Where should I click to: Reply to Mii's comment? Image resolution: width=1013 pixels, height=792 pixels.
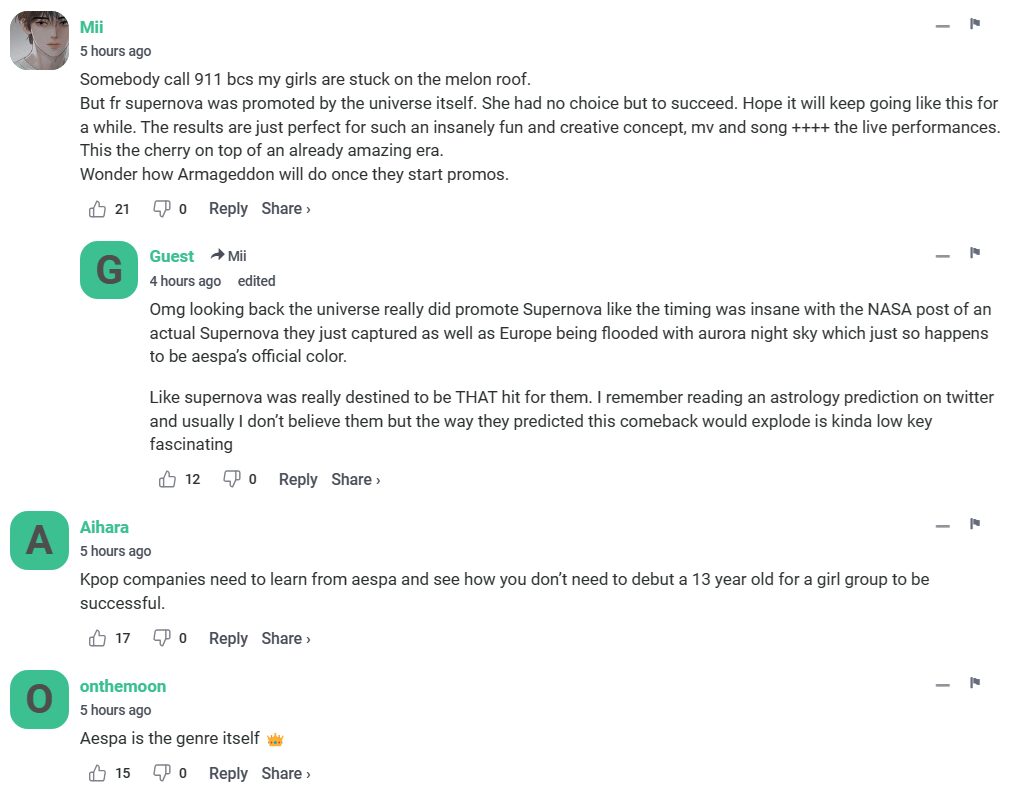point(228,209)
